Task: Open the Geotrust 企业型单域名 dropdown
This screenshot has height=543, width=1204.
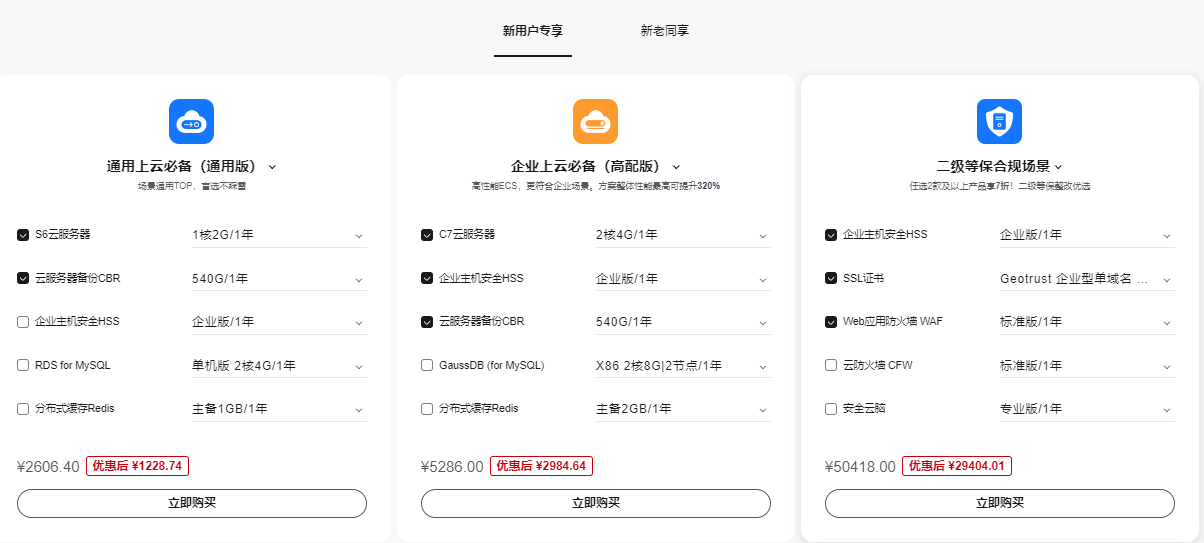Action: click(1087, 279)
